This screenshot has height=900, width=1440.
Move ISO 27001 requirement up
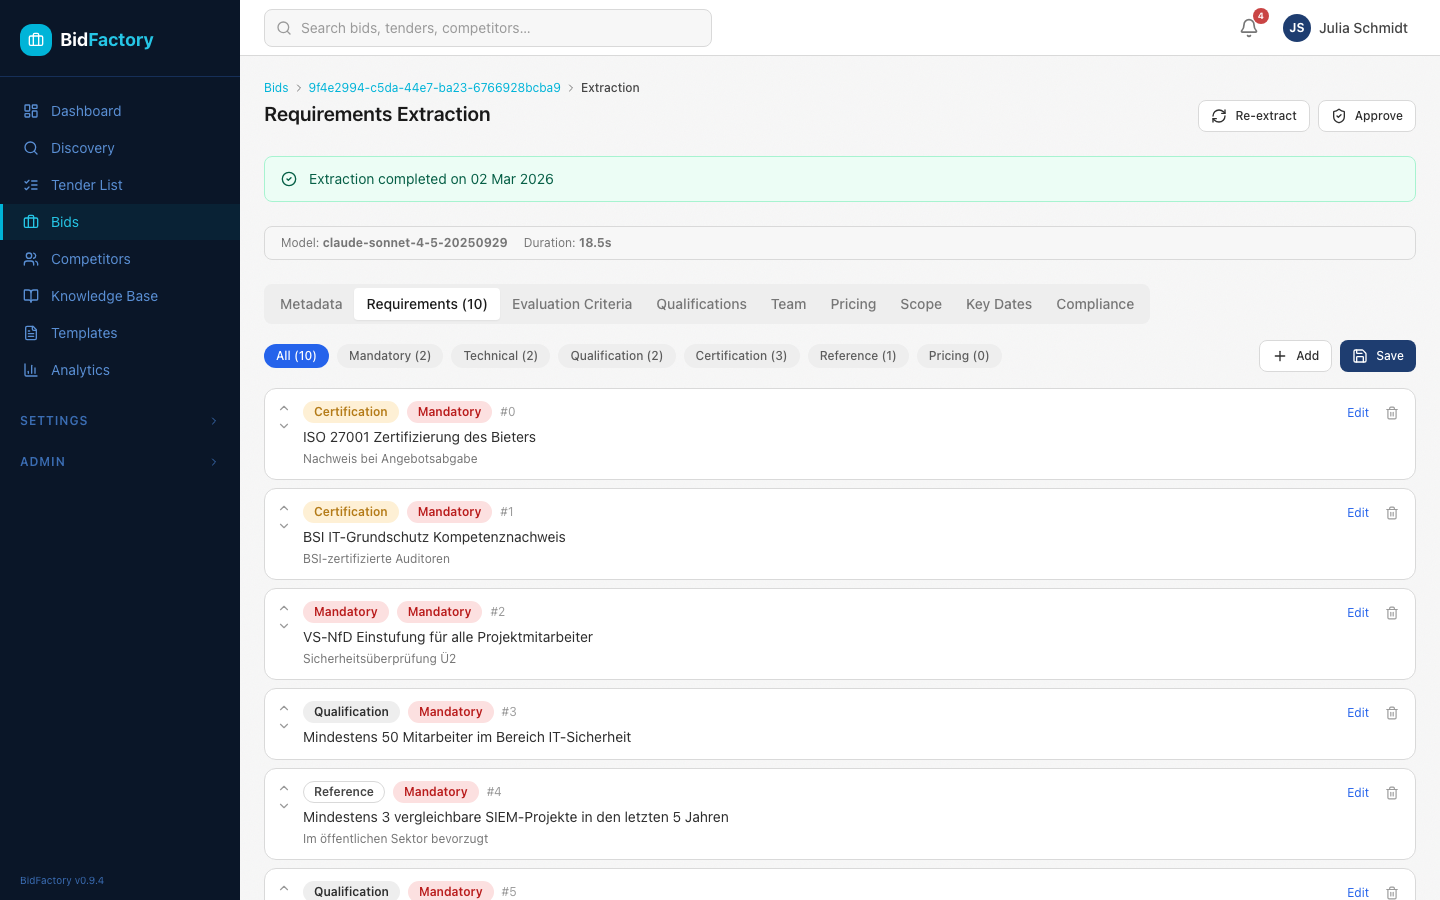pyautogui.click(x=284, y=408)
